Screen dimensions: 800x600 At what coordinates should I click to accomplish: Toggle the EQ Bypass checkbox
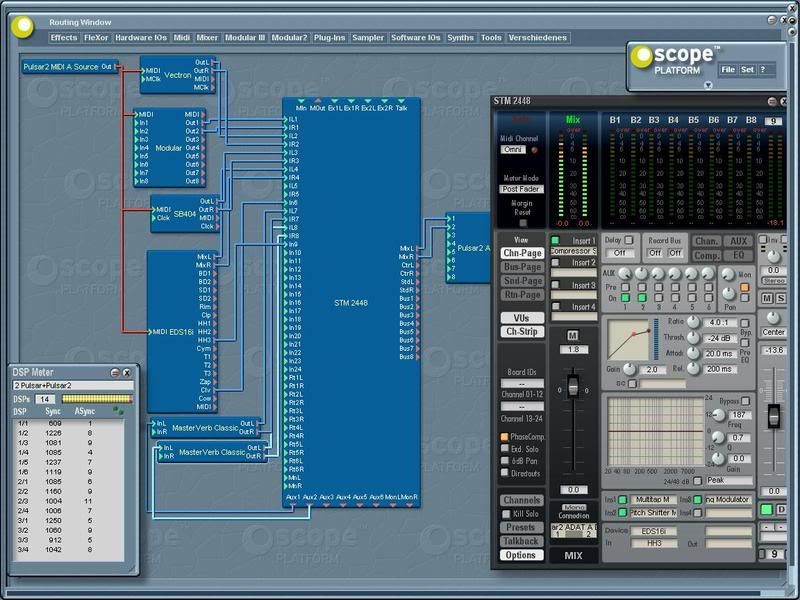point(745,401)
